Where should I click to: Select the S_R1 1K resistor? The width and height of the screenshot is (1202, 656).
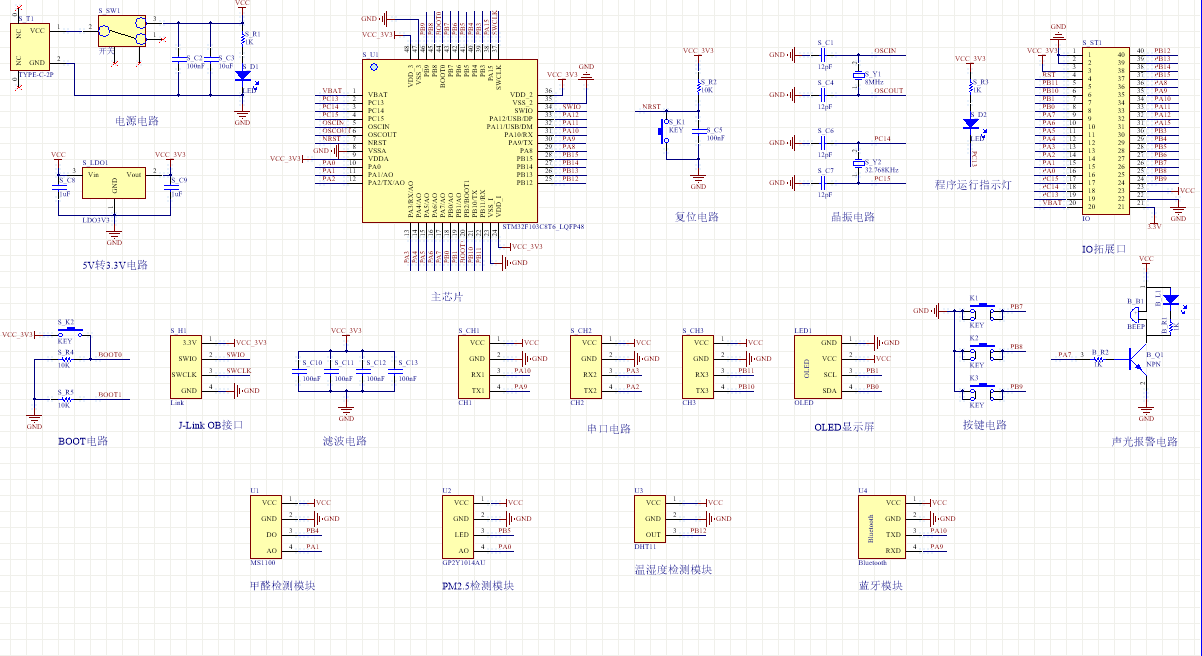242,38
